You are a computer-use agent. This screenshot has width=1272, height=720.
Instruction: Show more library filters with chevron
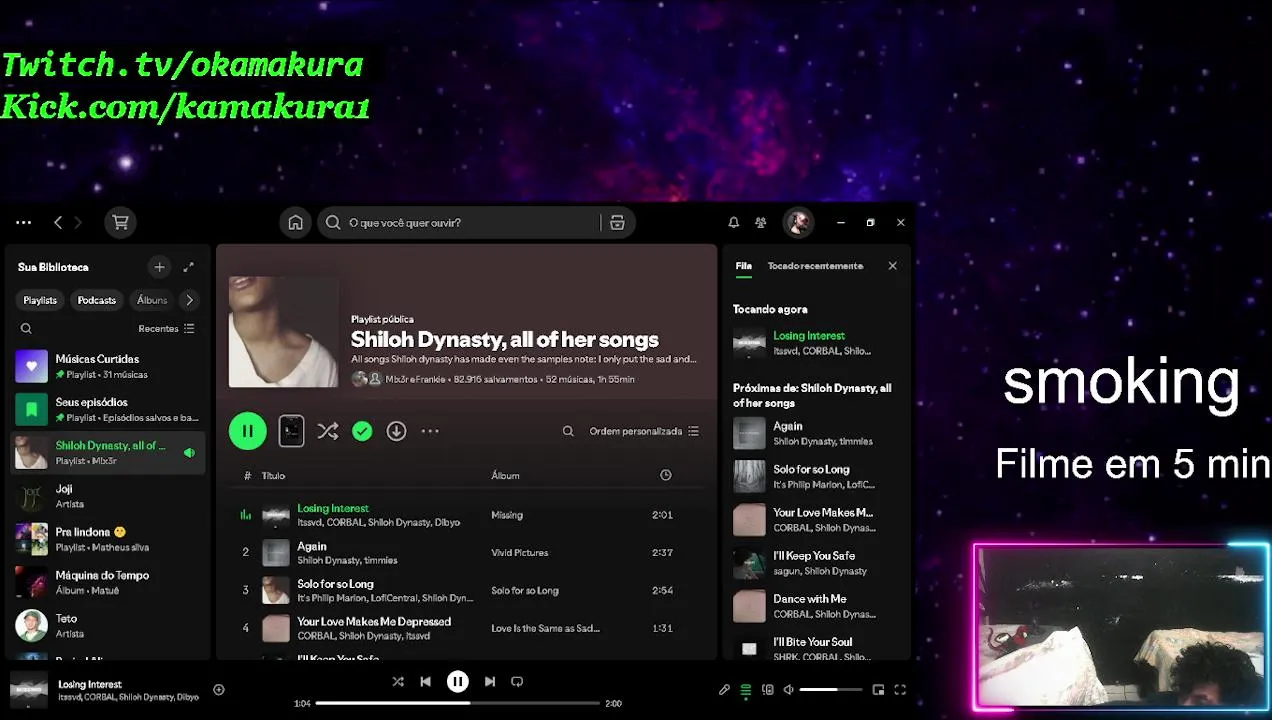189,300
